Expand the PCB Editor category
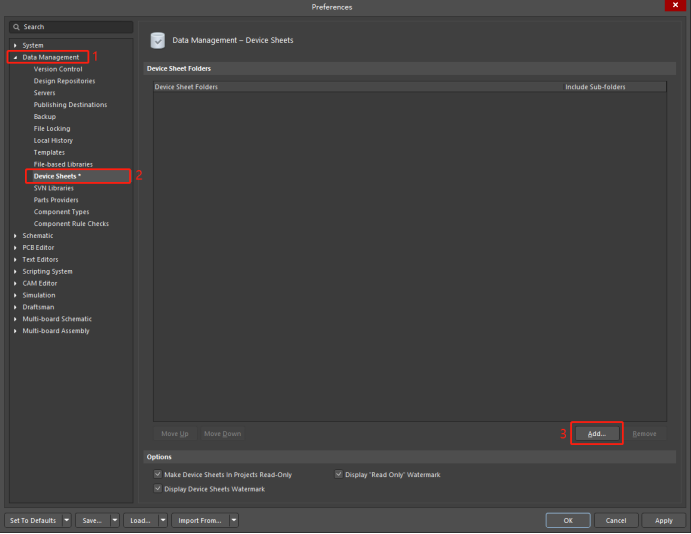 point(15,247)
